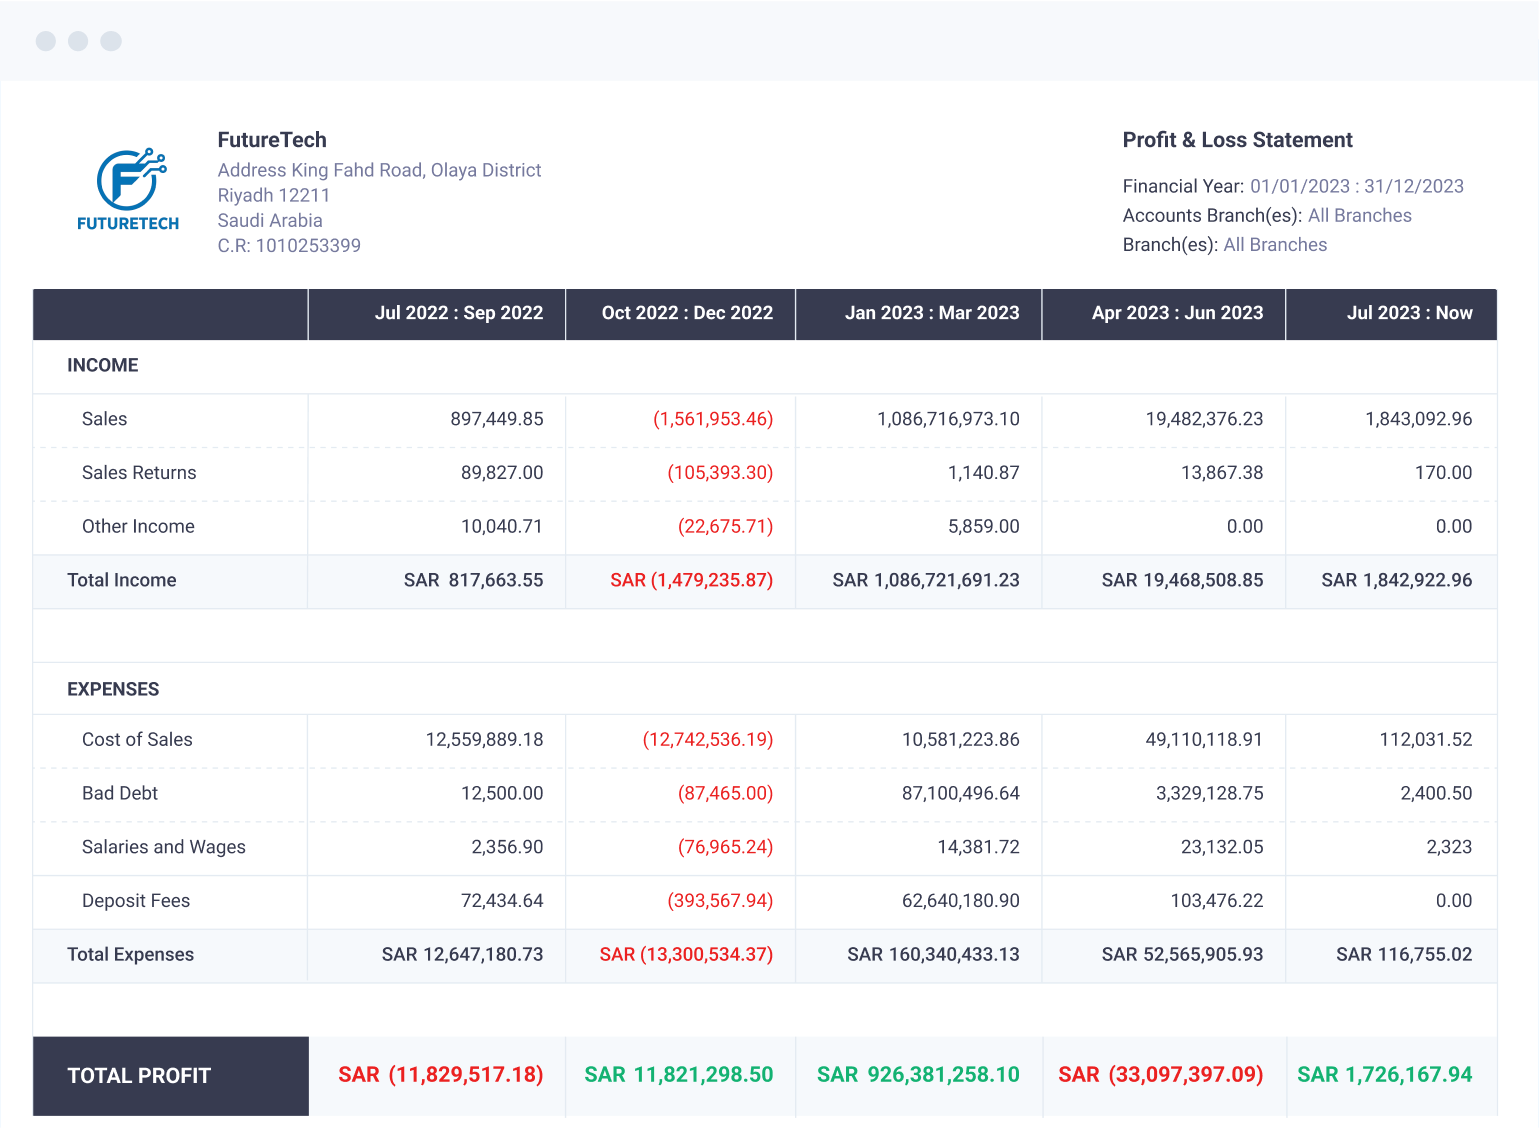This screenshot has width=1539, height=1128.
Task: Open the Accounts Branch(es) All Branches selector
Action: [1360, 215]
